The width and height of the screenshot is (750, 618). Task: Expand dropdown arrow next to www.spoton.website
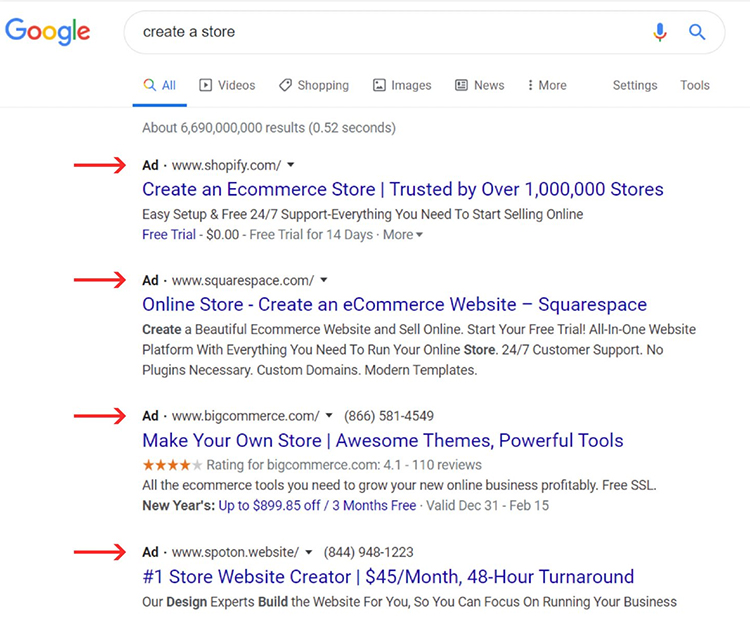309,552
